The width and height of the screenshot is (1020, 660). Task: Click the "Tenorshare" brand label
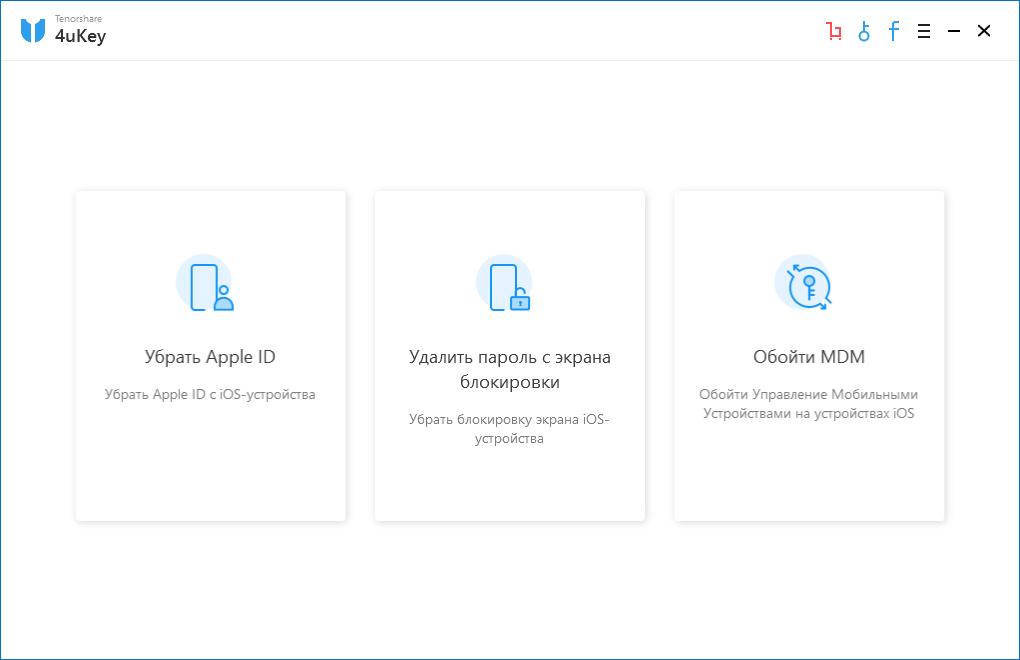[x=78, y=19]
